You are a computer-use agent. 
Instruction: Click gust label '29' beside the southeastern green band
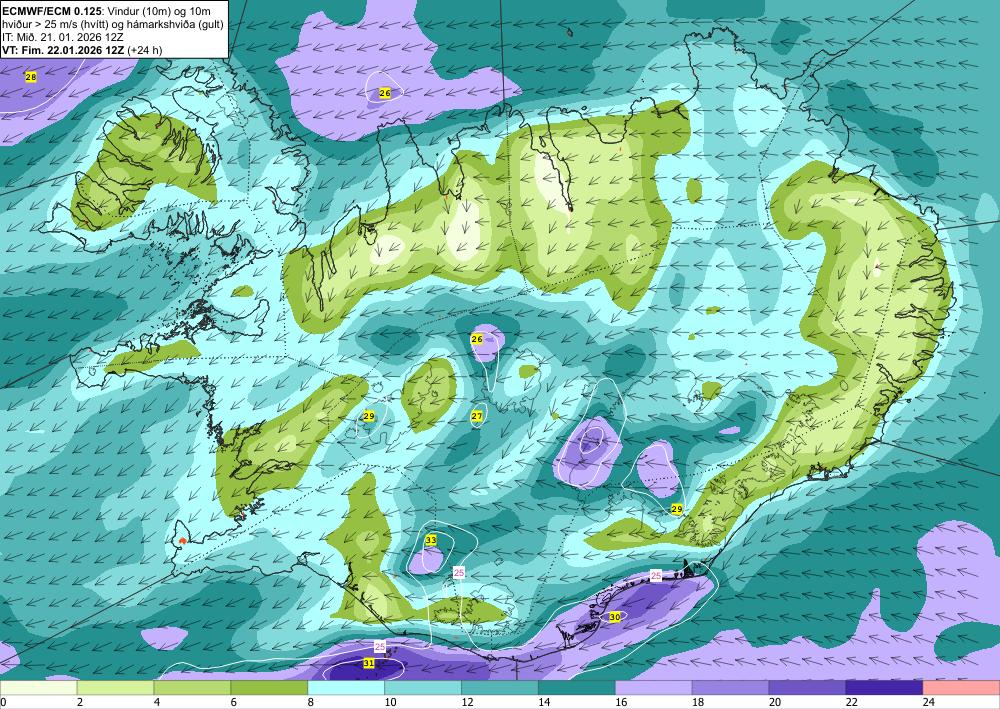click(x=677, y=509)
